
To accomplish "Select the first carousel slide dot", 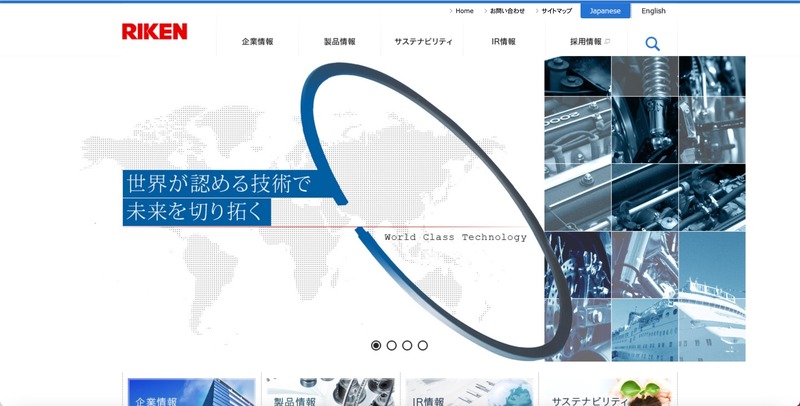I will [x=376, y=345].
